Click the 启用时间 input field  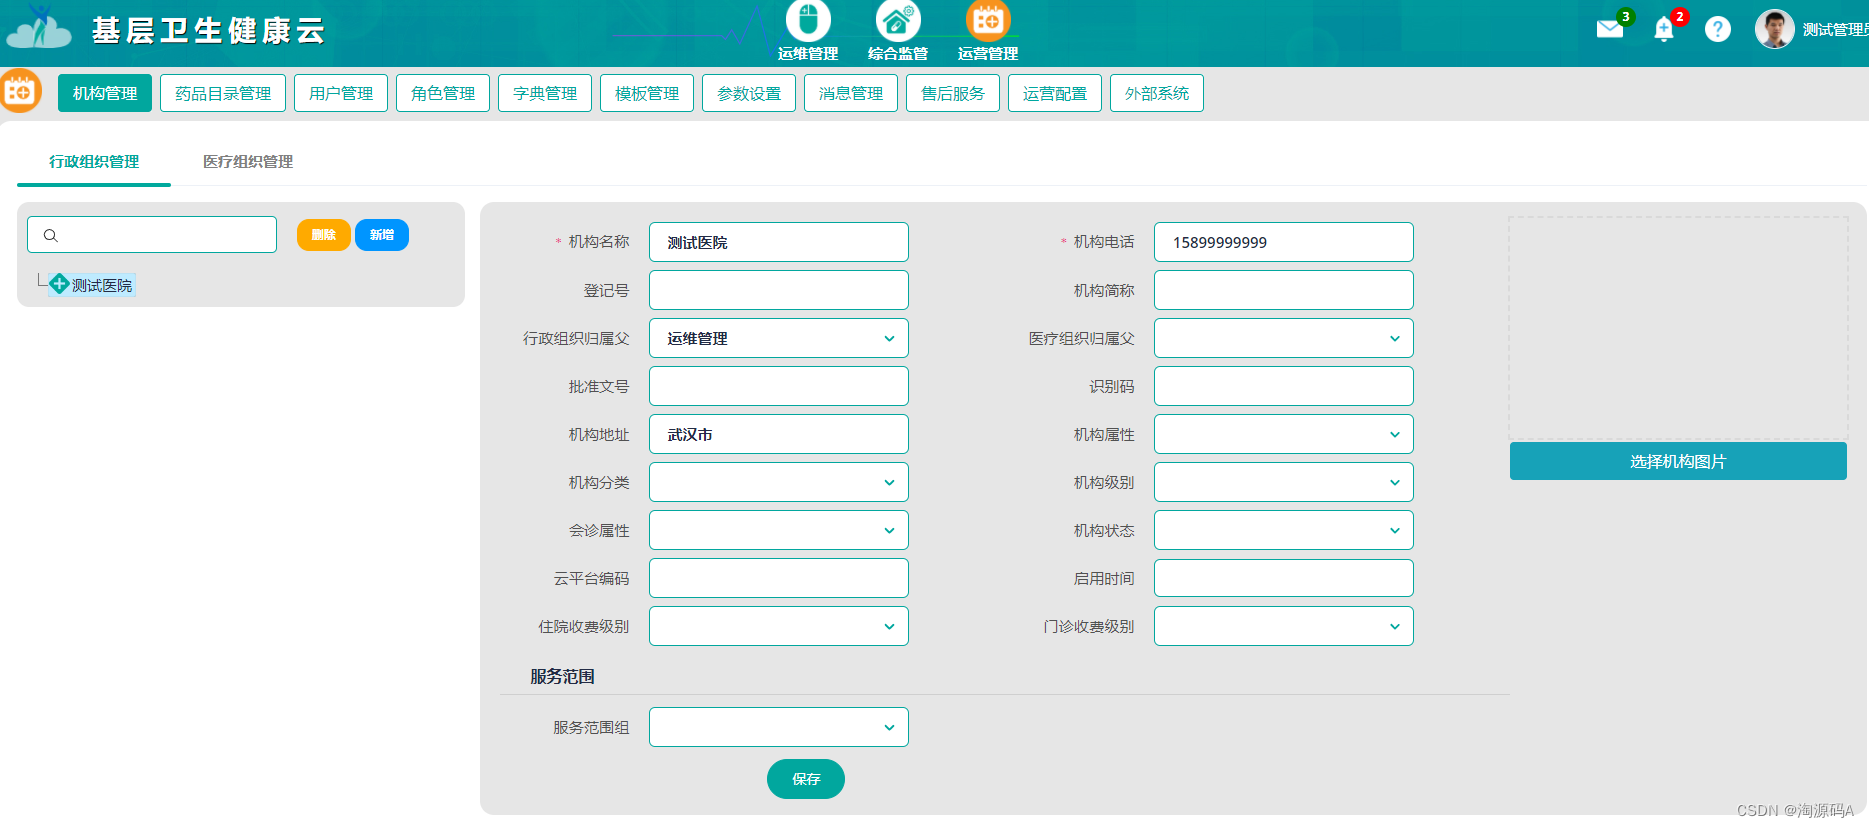(x=1284, y=578)
